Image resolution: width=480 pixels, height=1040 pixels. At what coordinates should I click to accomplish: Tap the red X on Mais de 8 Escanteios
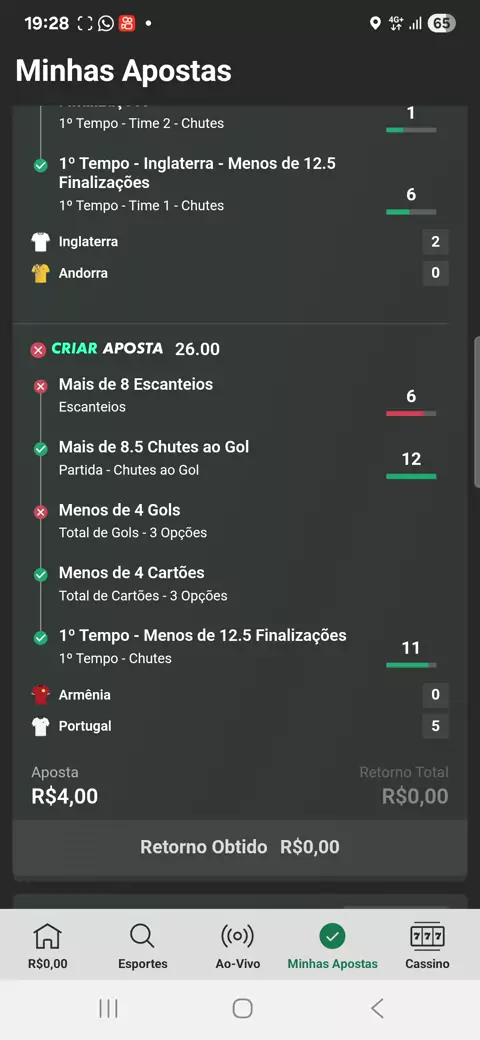point(40,387)
